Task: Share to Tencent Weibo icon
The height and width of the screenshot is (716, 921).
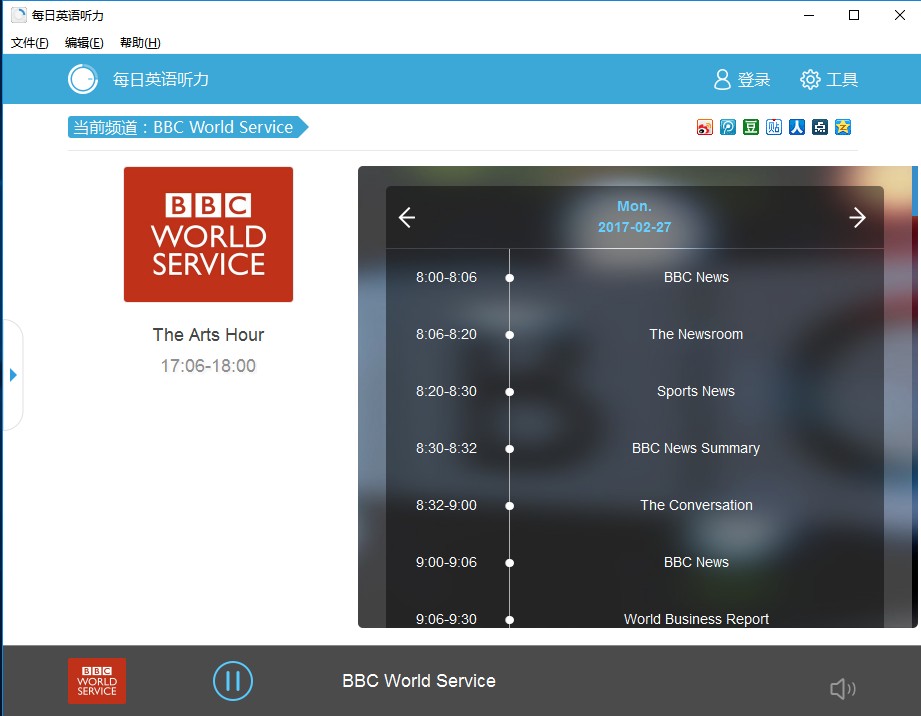Action: click(x=728, y=127)
